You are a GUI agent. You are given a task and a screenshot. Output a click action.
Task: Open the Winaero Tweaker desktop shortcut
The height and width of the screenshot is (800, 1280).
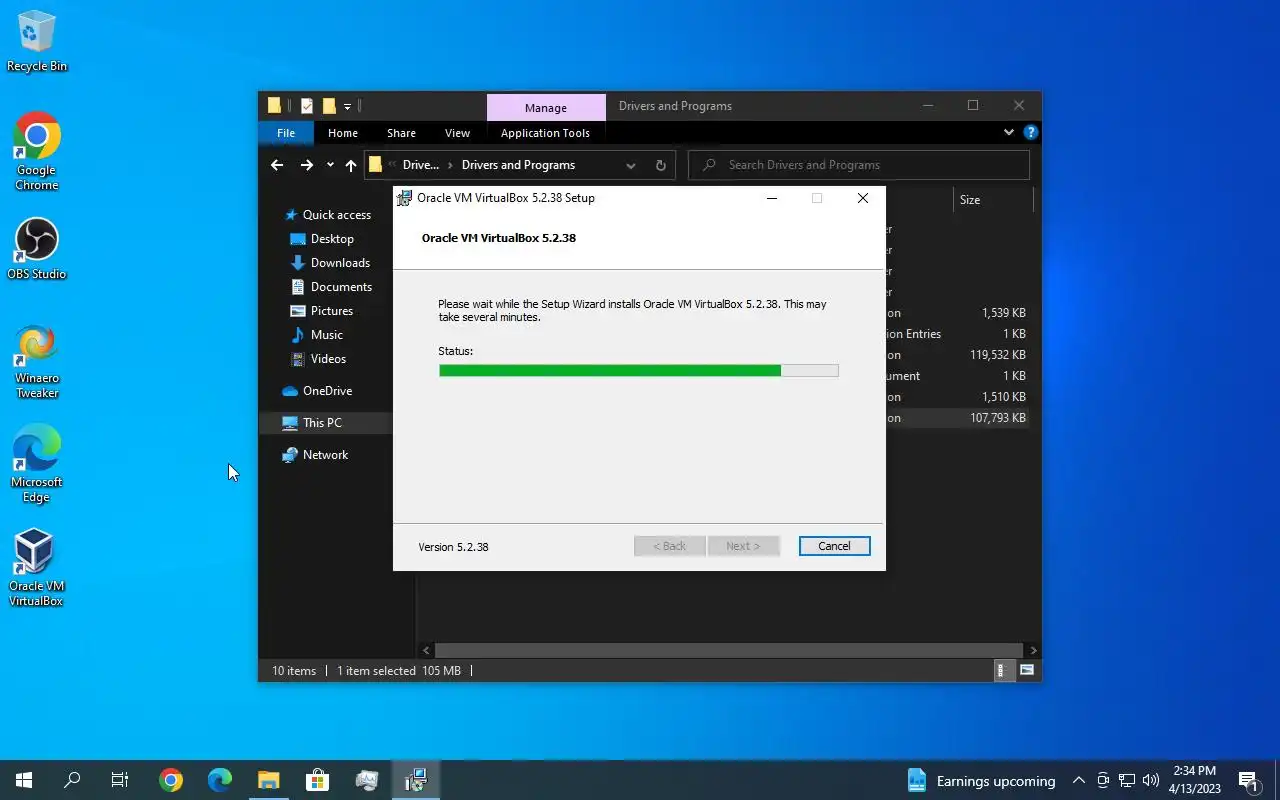pos(37,361)
